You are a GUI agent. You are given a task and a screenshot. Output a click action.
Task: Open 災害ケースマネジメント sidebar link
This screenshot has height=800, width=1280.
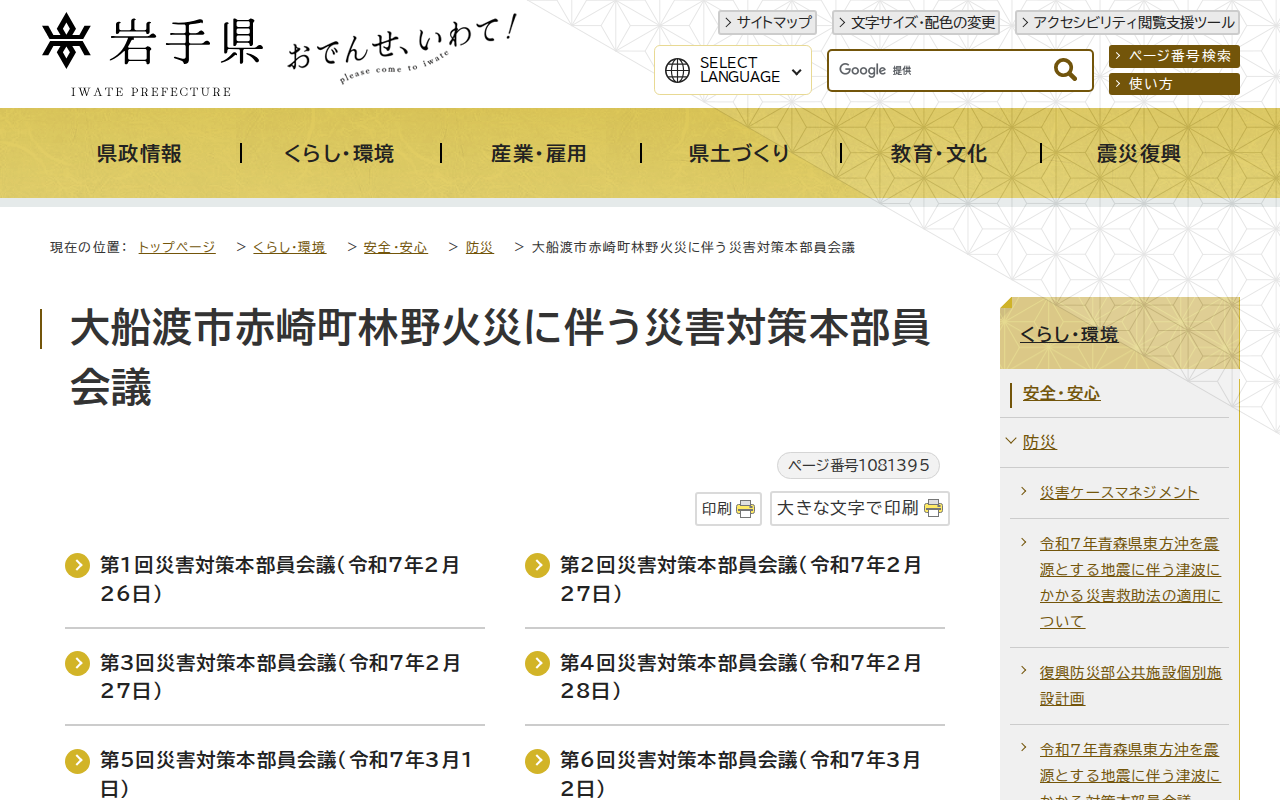tap(1119, 492)
